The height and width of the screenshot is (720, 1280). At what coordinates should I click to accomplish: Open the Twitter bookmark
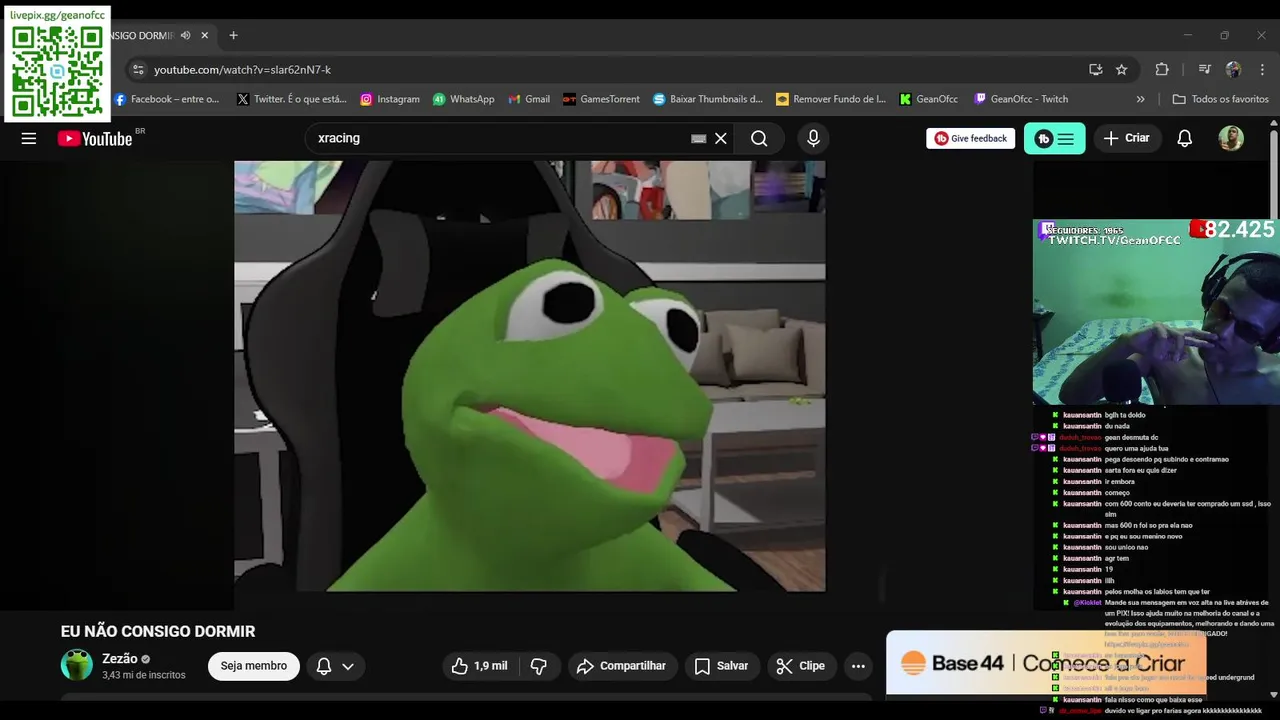[x=292, y=99]
